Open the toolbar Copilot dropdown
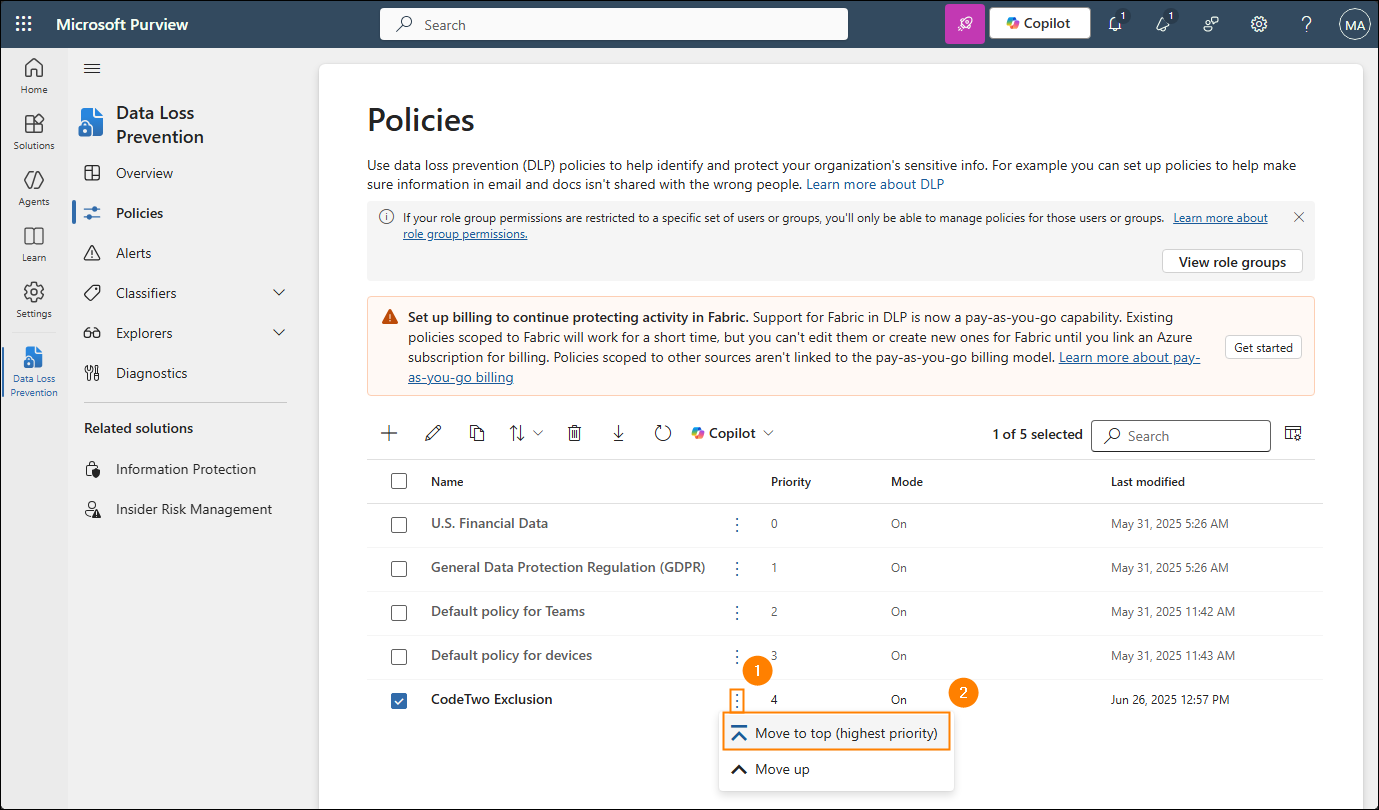1379x810 pixels. (x=732, y=433)
